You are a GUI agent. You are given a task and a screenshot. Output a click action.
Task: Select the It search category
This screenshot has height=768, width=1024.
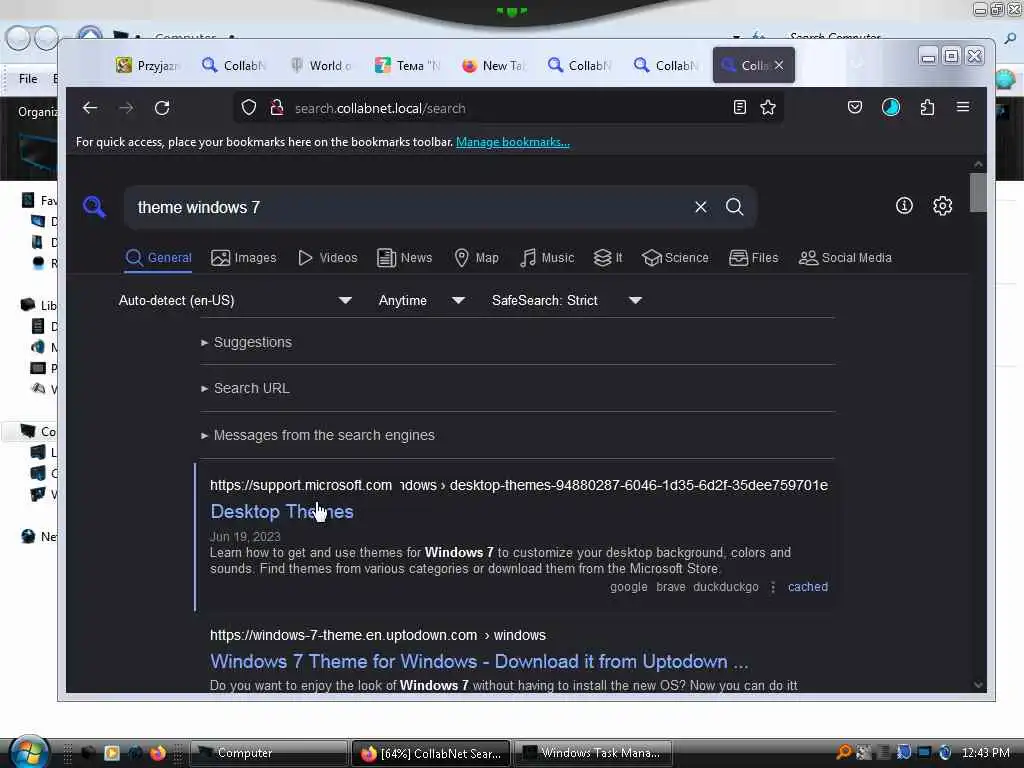[x=607, y=258]
